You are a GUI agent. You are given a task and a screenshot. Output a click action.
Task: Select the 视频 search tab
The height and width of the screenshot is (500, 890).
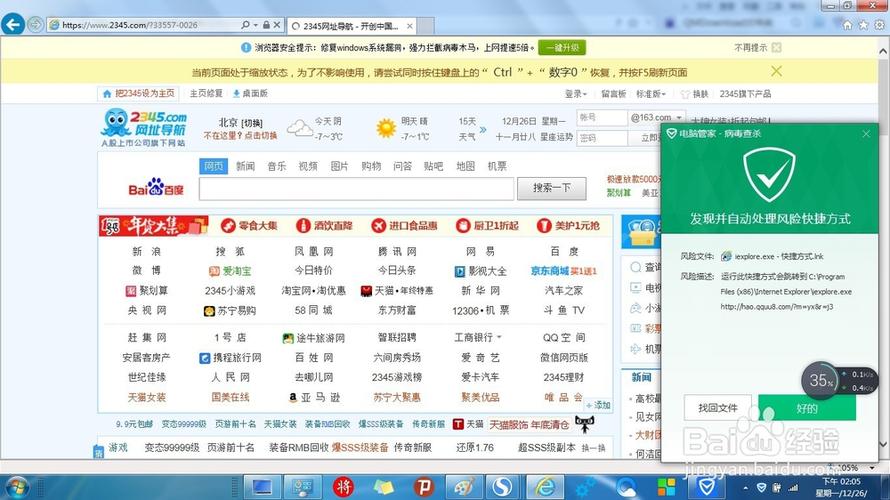click(x=308, y=166)
